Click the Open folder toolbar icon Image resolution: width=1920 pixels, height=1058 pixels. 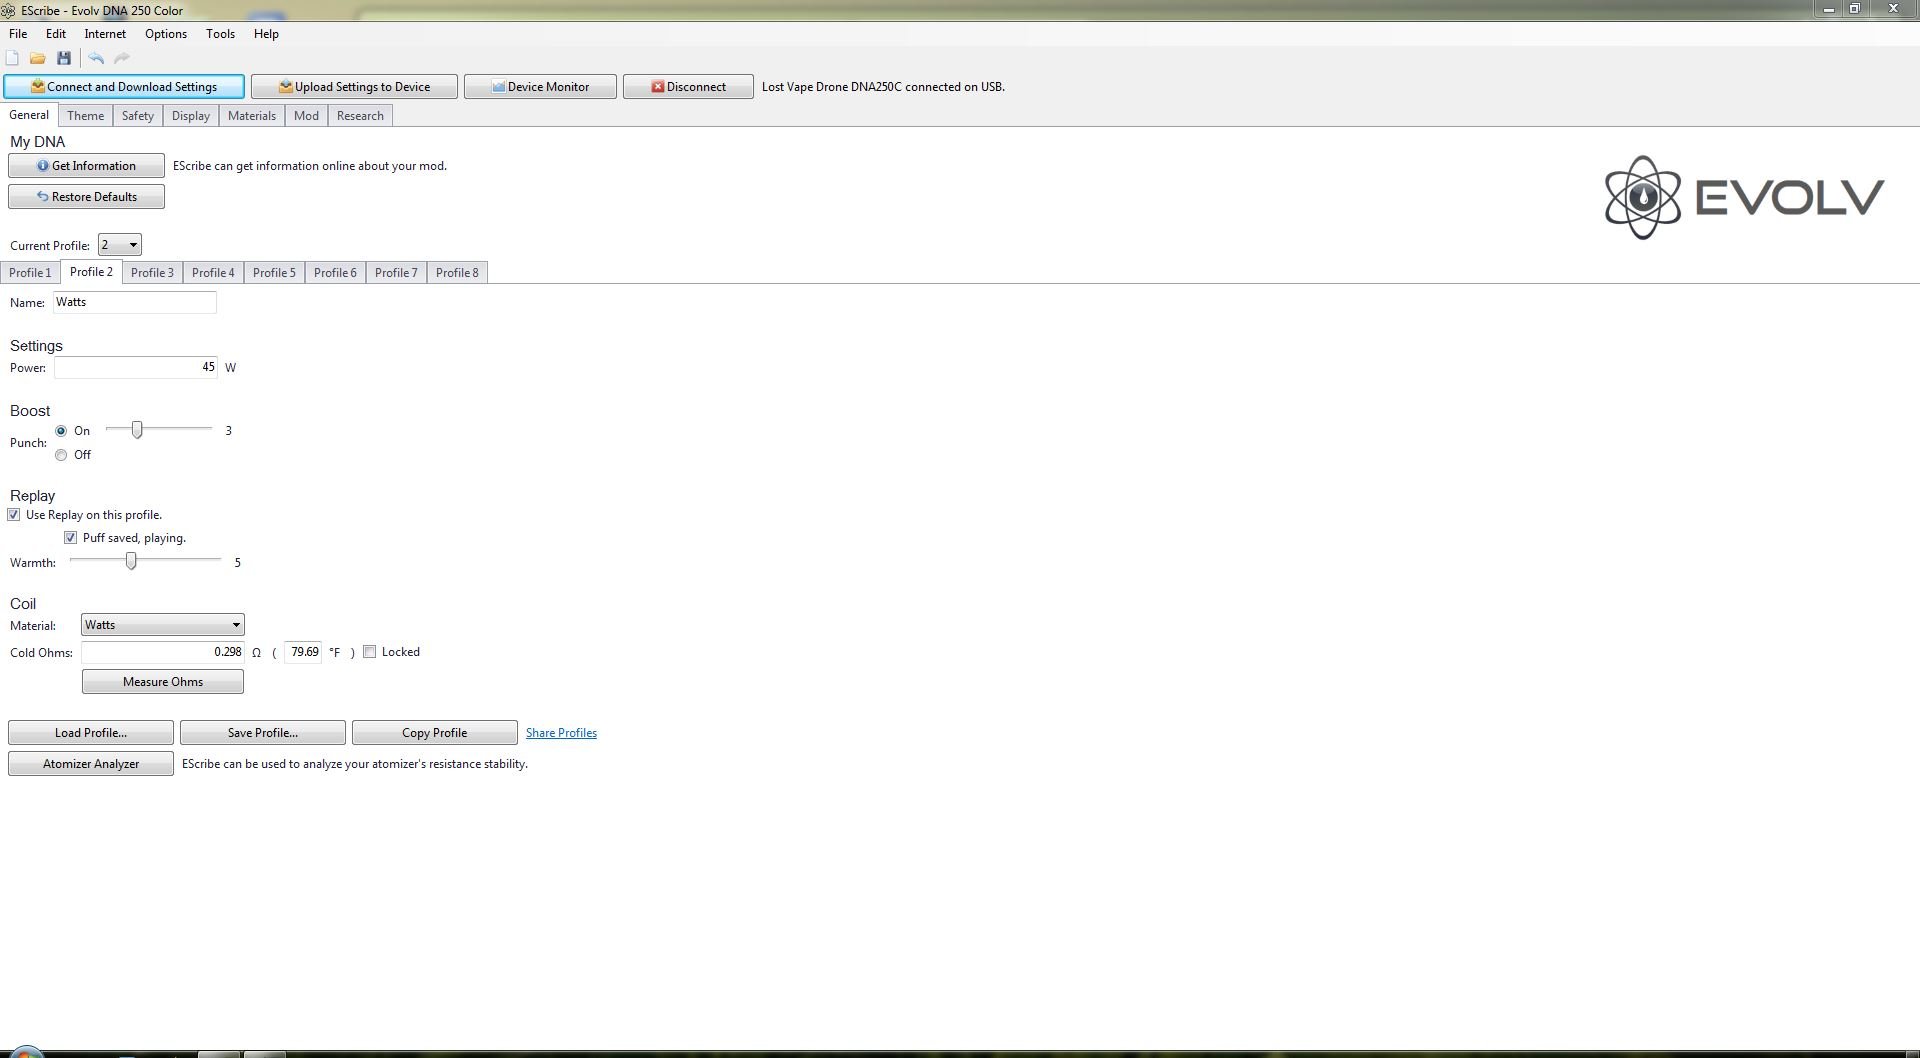point(37,58)
